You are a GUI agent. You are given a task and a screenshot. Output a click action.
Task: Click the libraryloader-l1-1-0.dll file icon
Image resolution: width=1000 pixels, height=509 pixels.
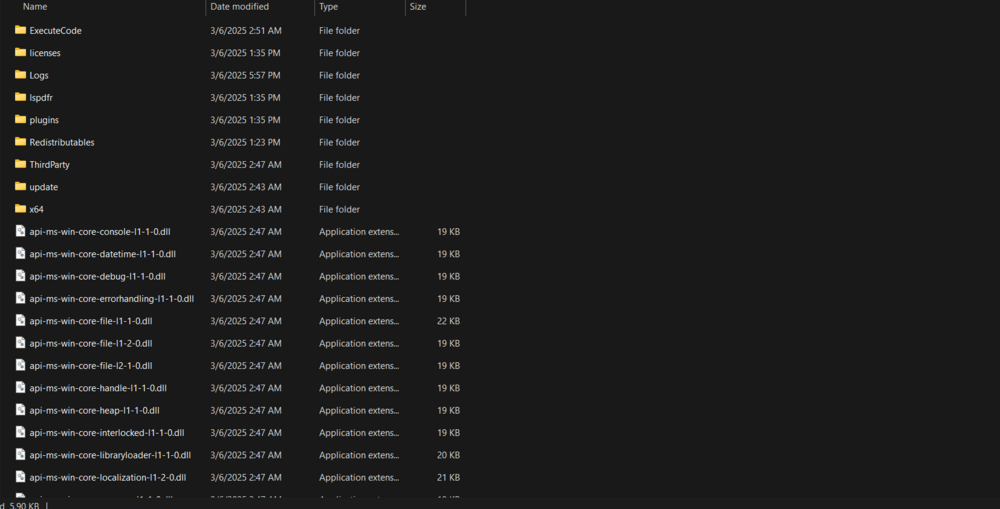click(x=20, y=454)
